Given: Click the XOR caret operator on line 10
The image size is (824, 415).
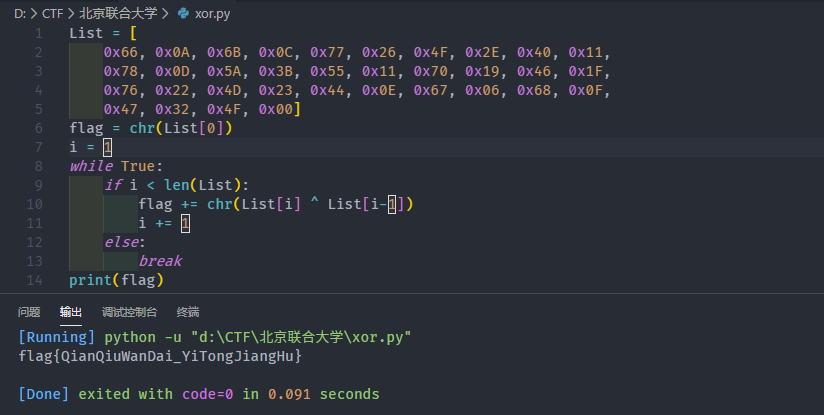Looking at the screenshot, I should [314, 202].
